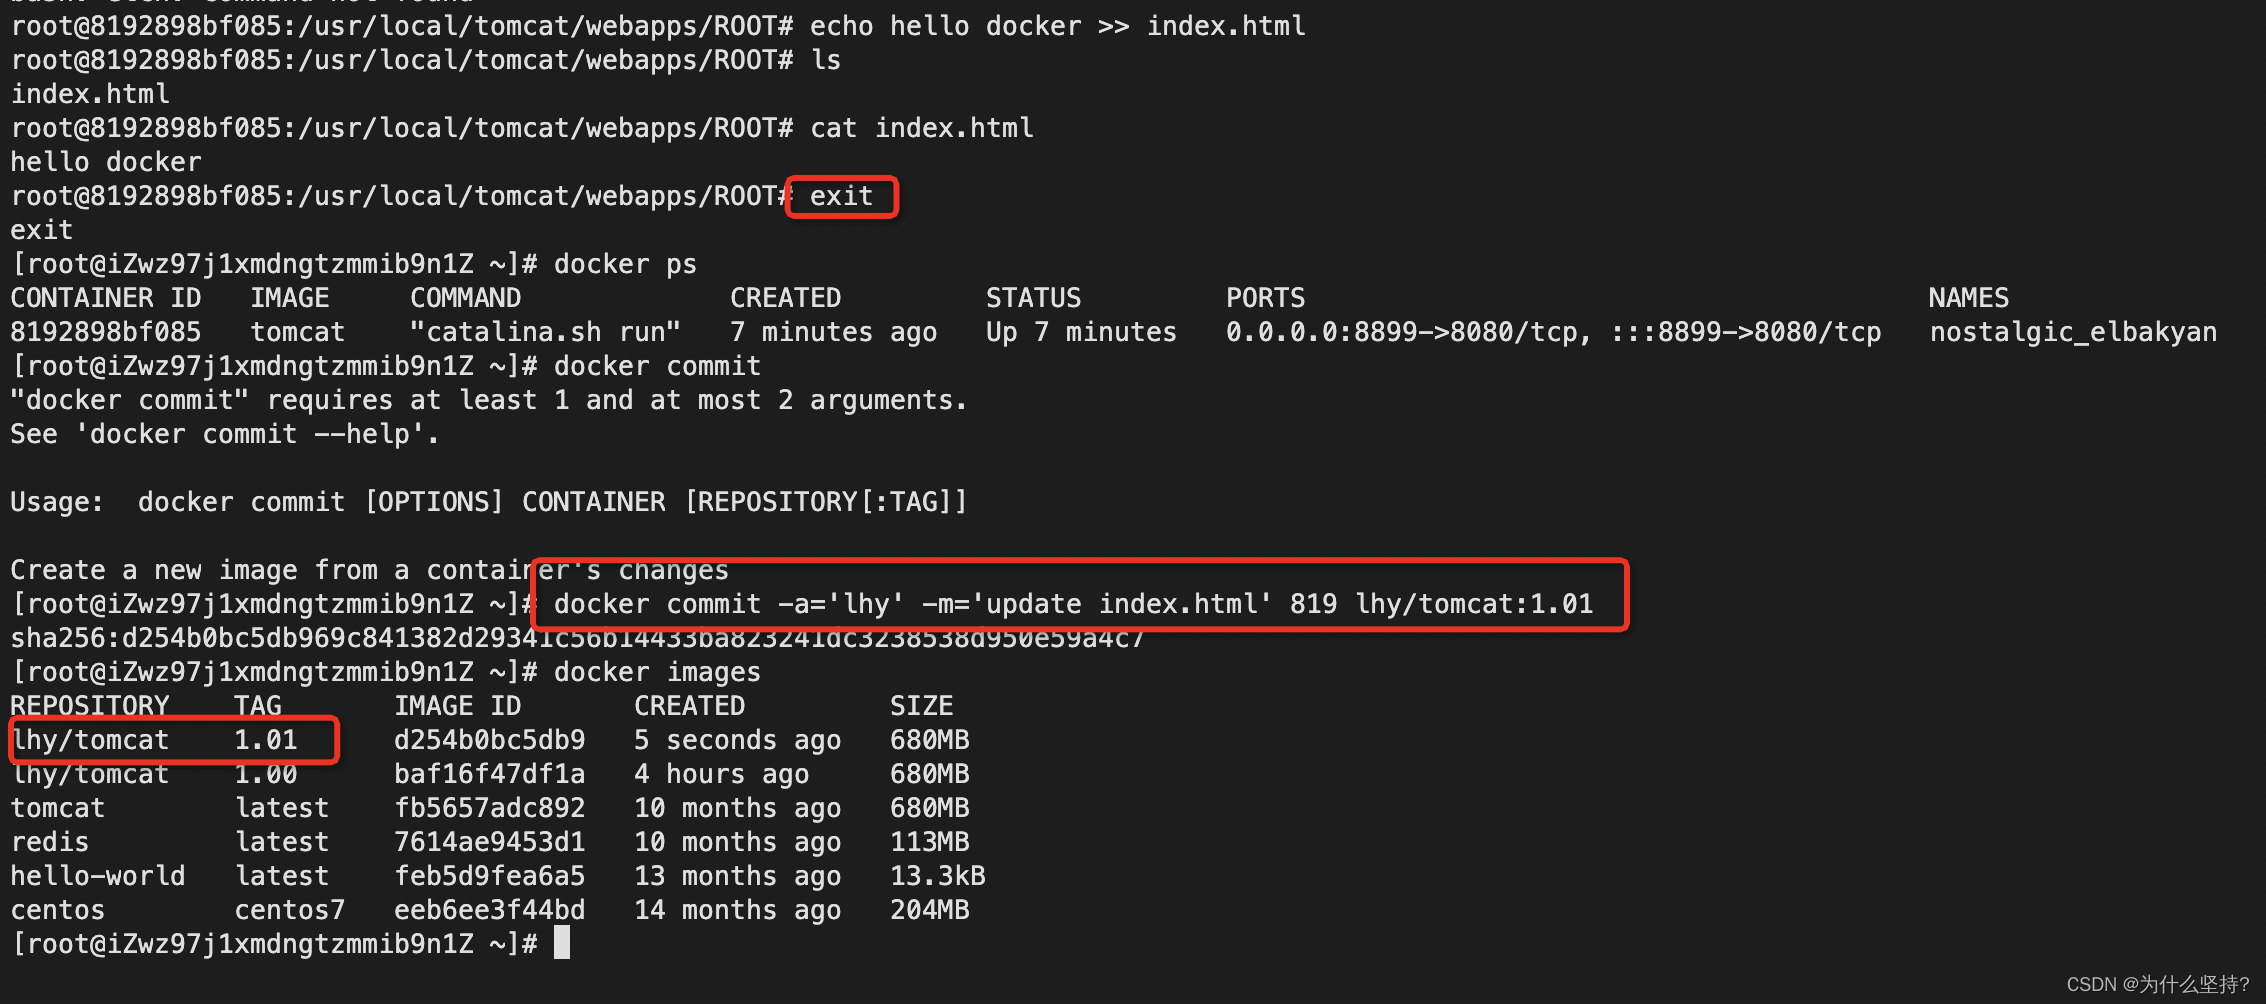Click the 'docker ps' command

[625, 264]
